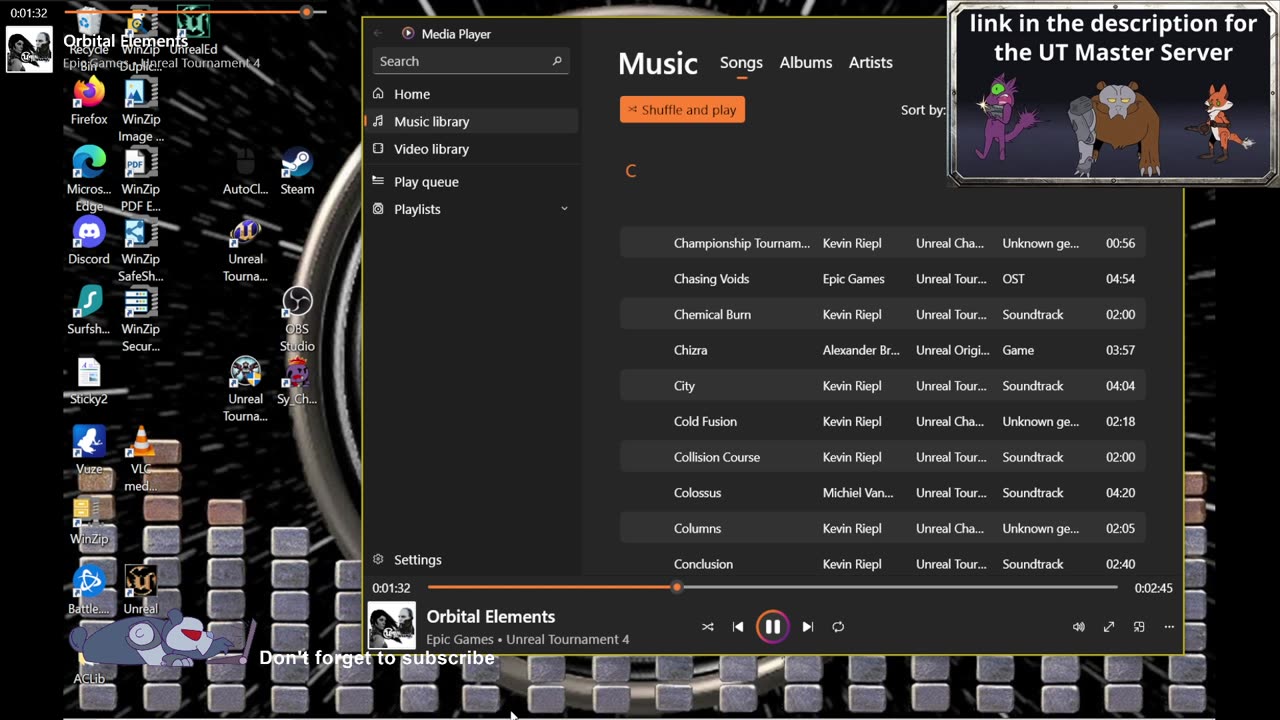Skip to the previous track
Image resolution: width=1280 pixels, height=720 pixels.
click(x=738, y=627)
